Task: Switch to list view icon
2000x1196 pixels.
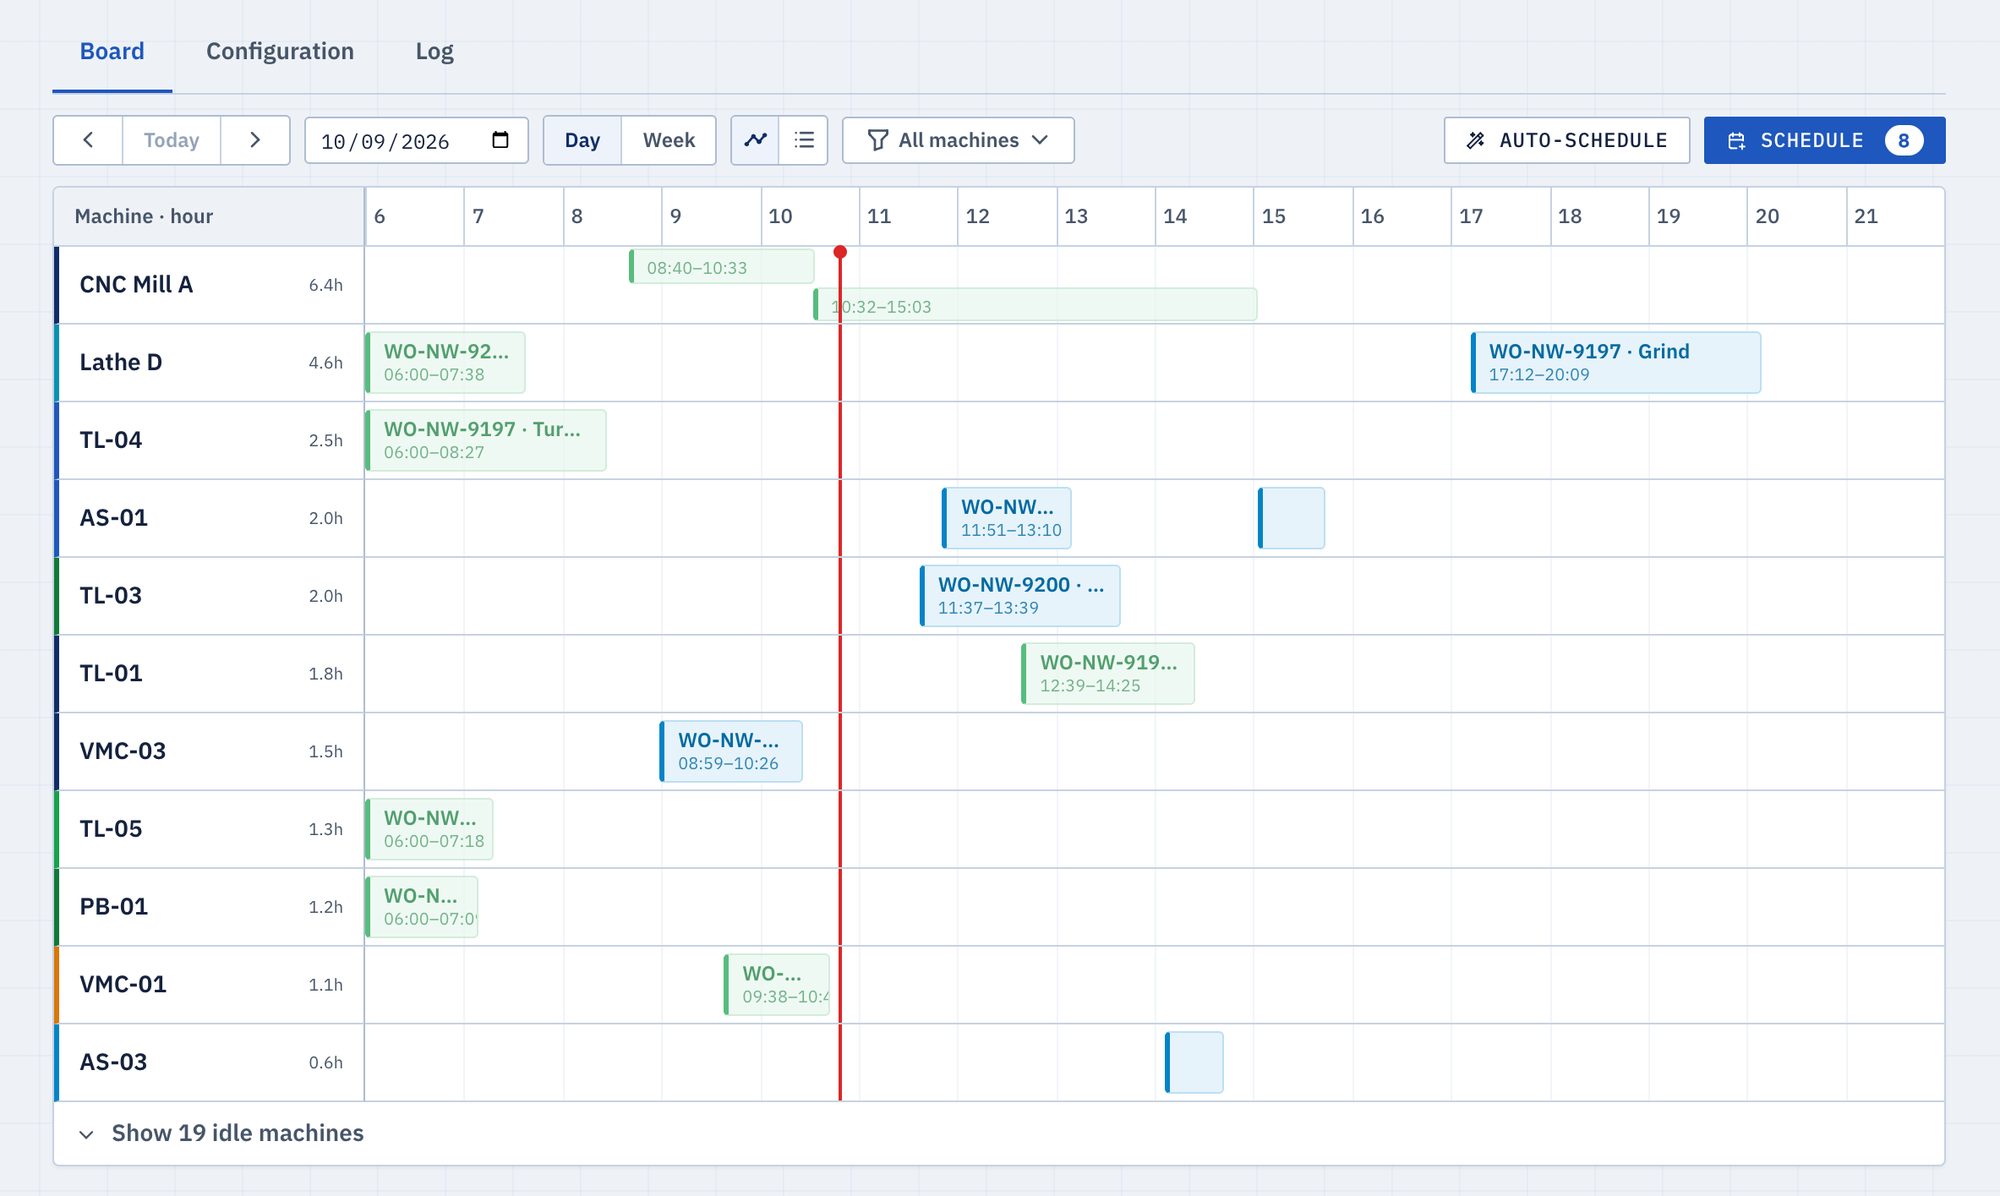Action: pos(804,140)
